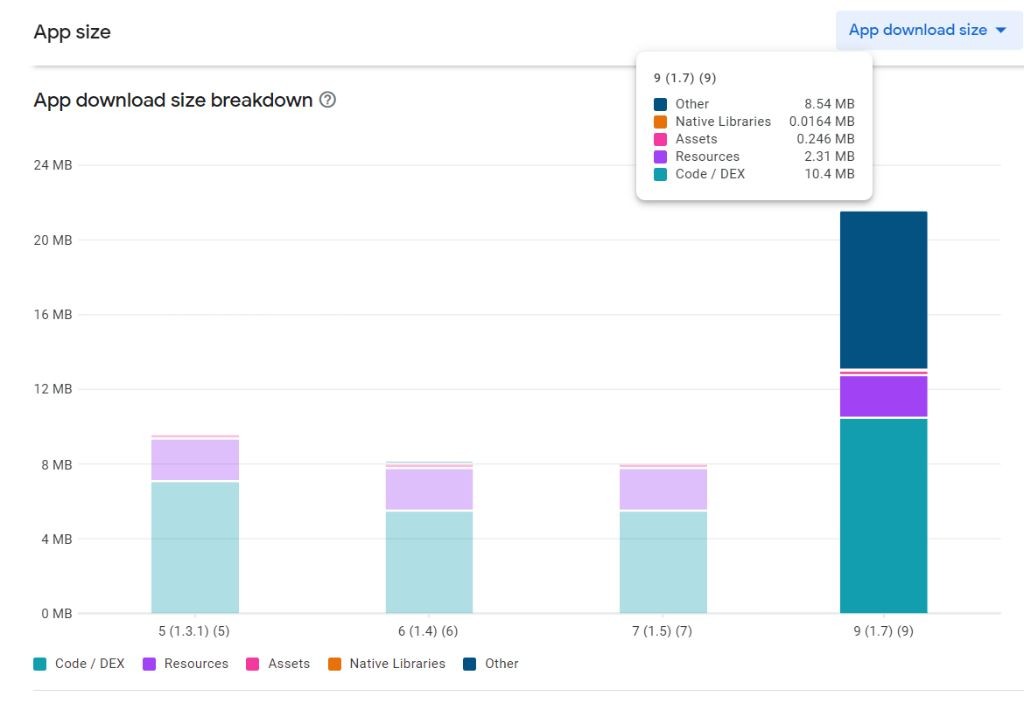Screen dimensions: 1024x703
Task: Open the help tooltip next to breakdown title
Action: tap(329, 100)
